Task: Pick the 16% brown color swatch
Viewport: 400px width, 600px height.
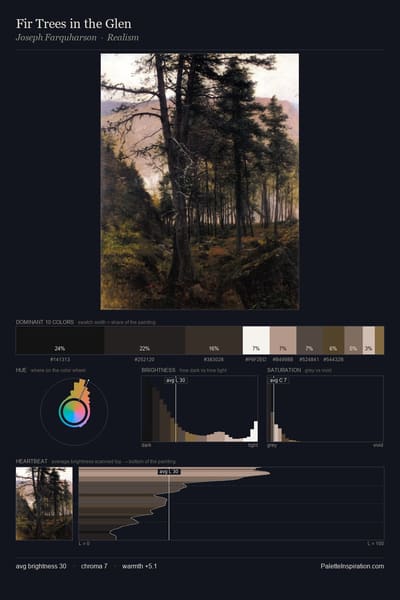Action: (x=214, y=340)
